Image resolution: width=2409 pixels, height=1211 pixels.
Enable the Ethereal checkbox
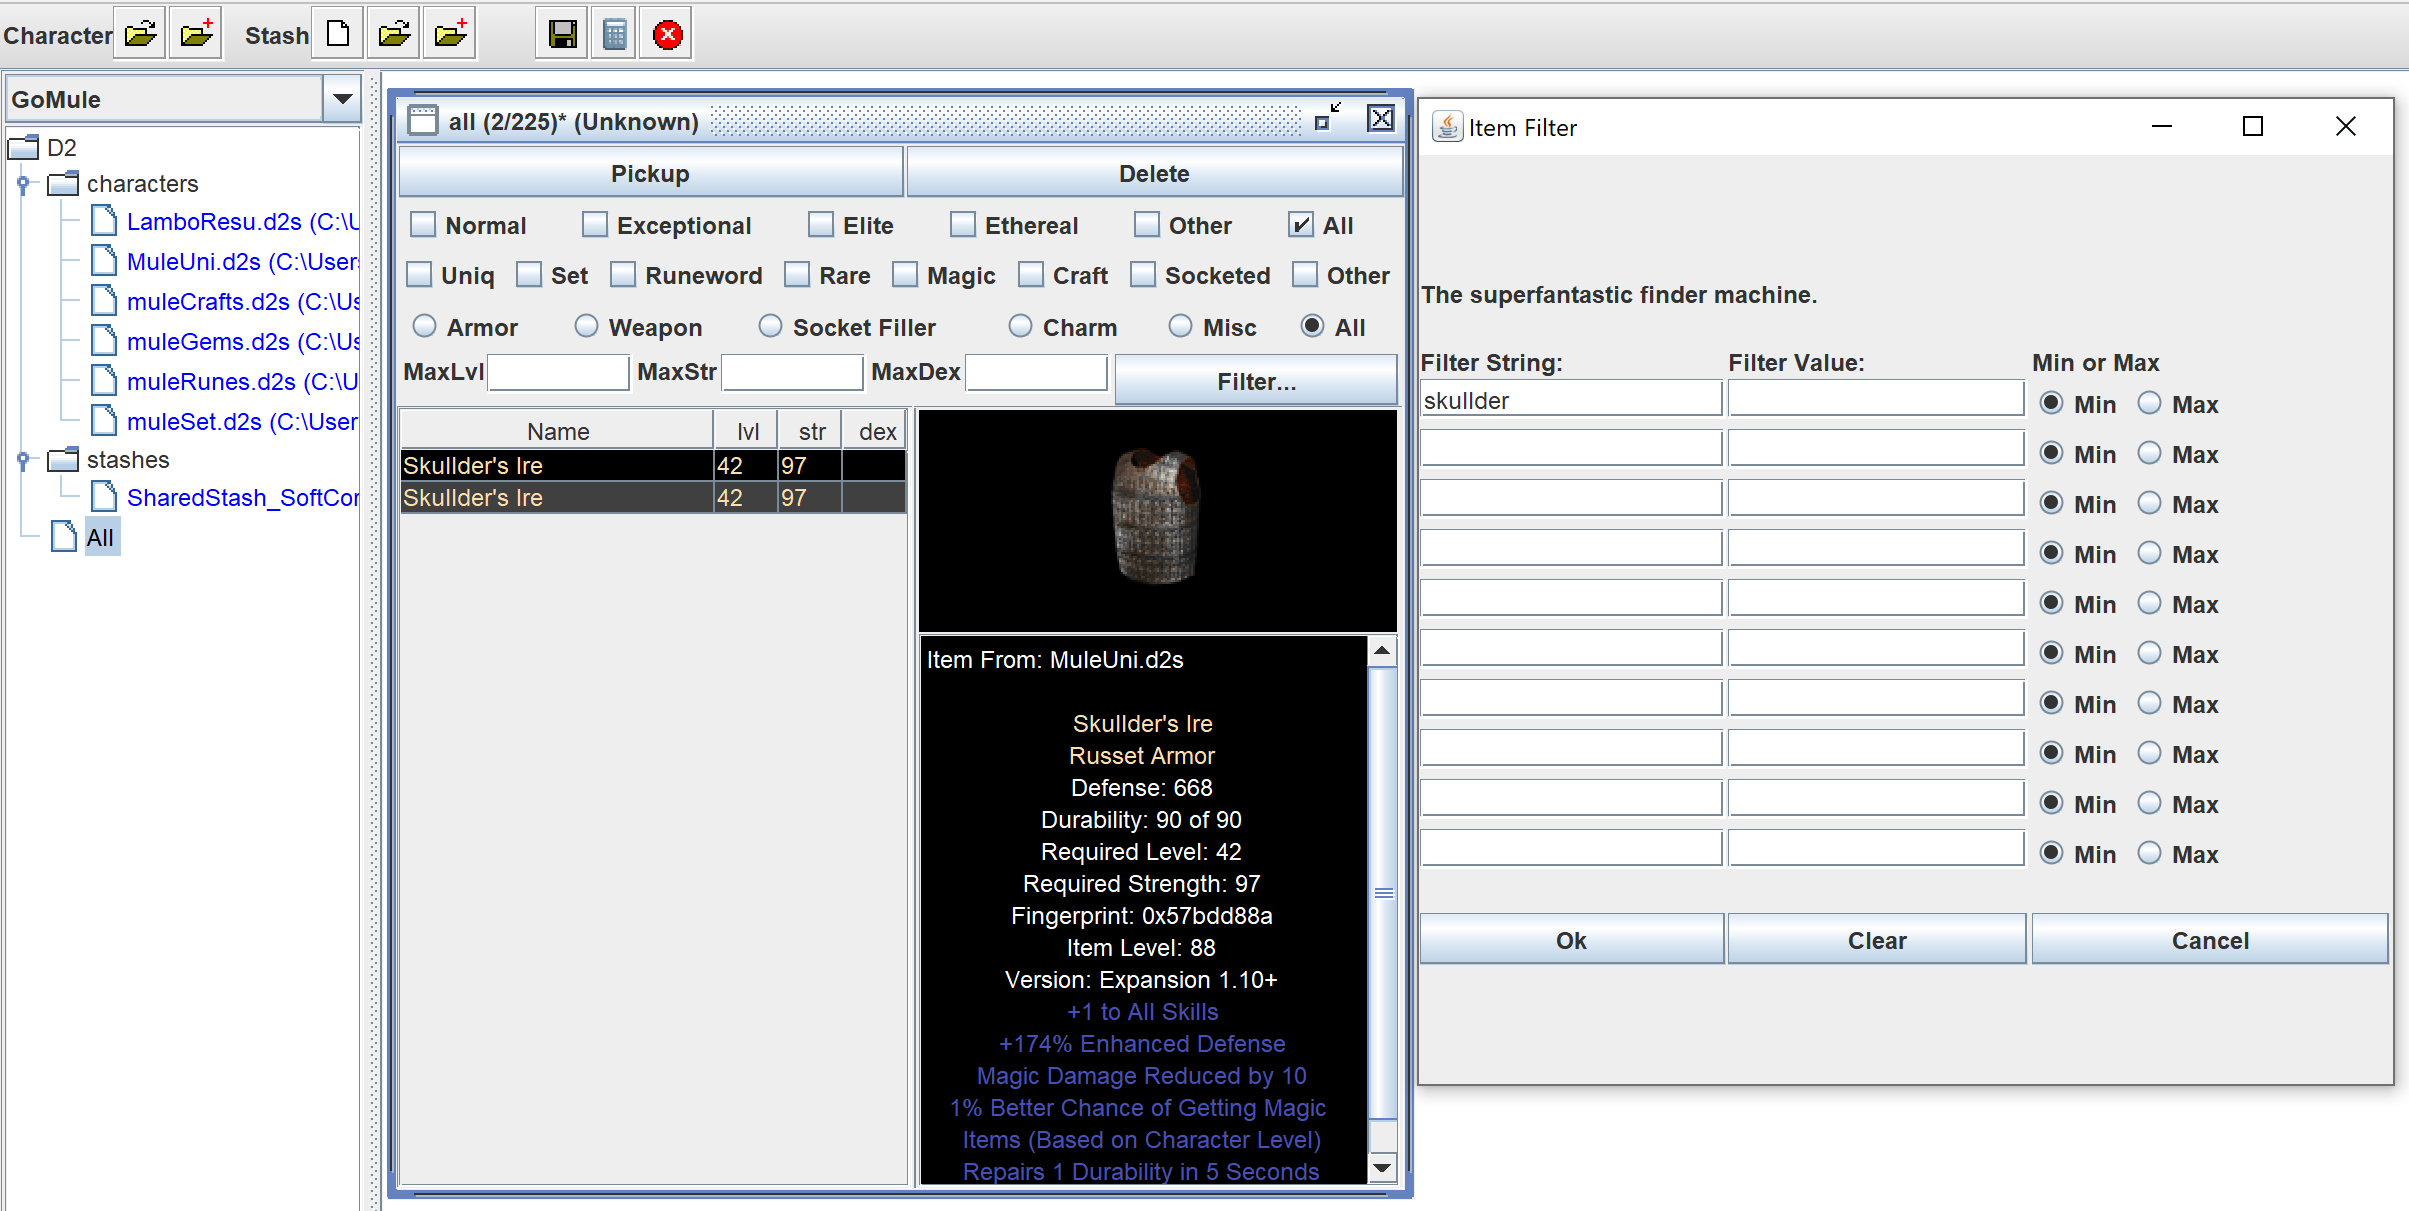click(963, 225)
